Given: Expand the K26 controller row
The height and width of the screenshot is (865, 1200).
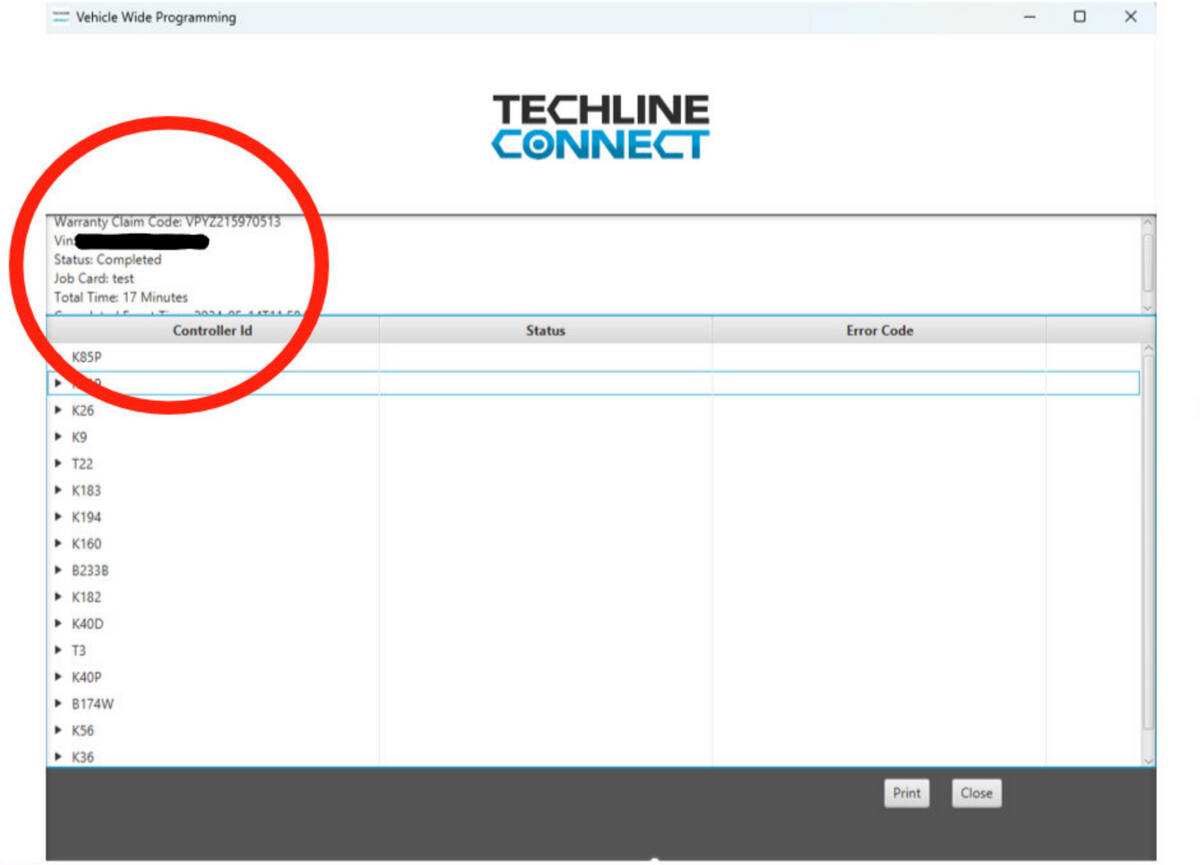Looking at the screenshot, I should [58, 410].
